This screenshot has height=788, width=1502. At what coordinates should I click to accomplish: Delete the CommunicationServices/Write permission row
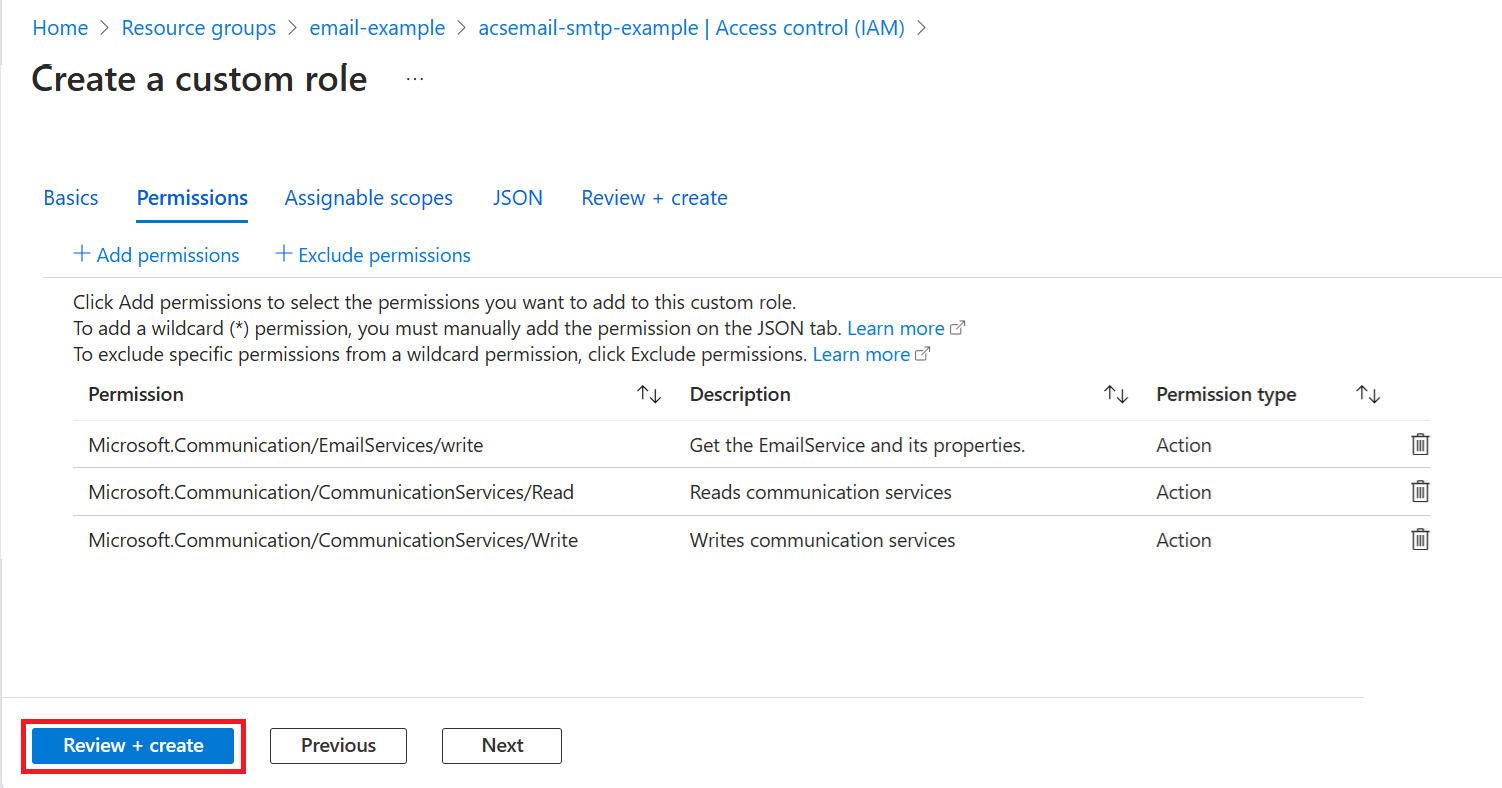pyautogui.click(x=1419, y=540)
